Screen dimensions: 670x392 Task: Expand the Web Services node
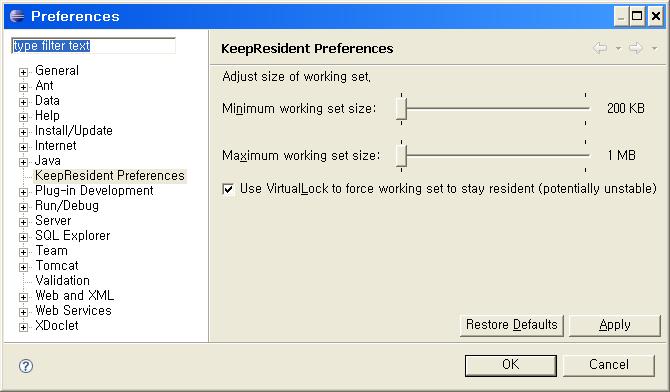pyautogui.click(x=24, y=312)
